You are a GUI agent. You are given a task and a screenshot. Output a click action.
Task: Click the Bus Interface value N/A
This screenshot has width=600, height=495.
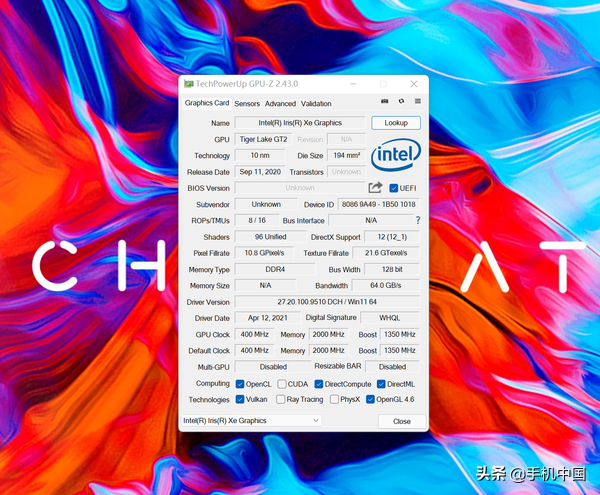pos(371,220)
